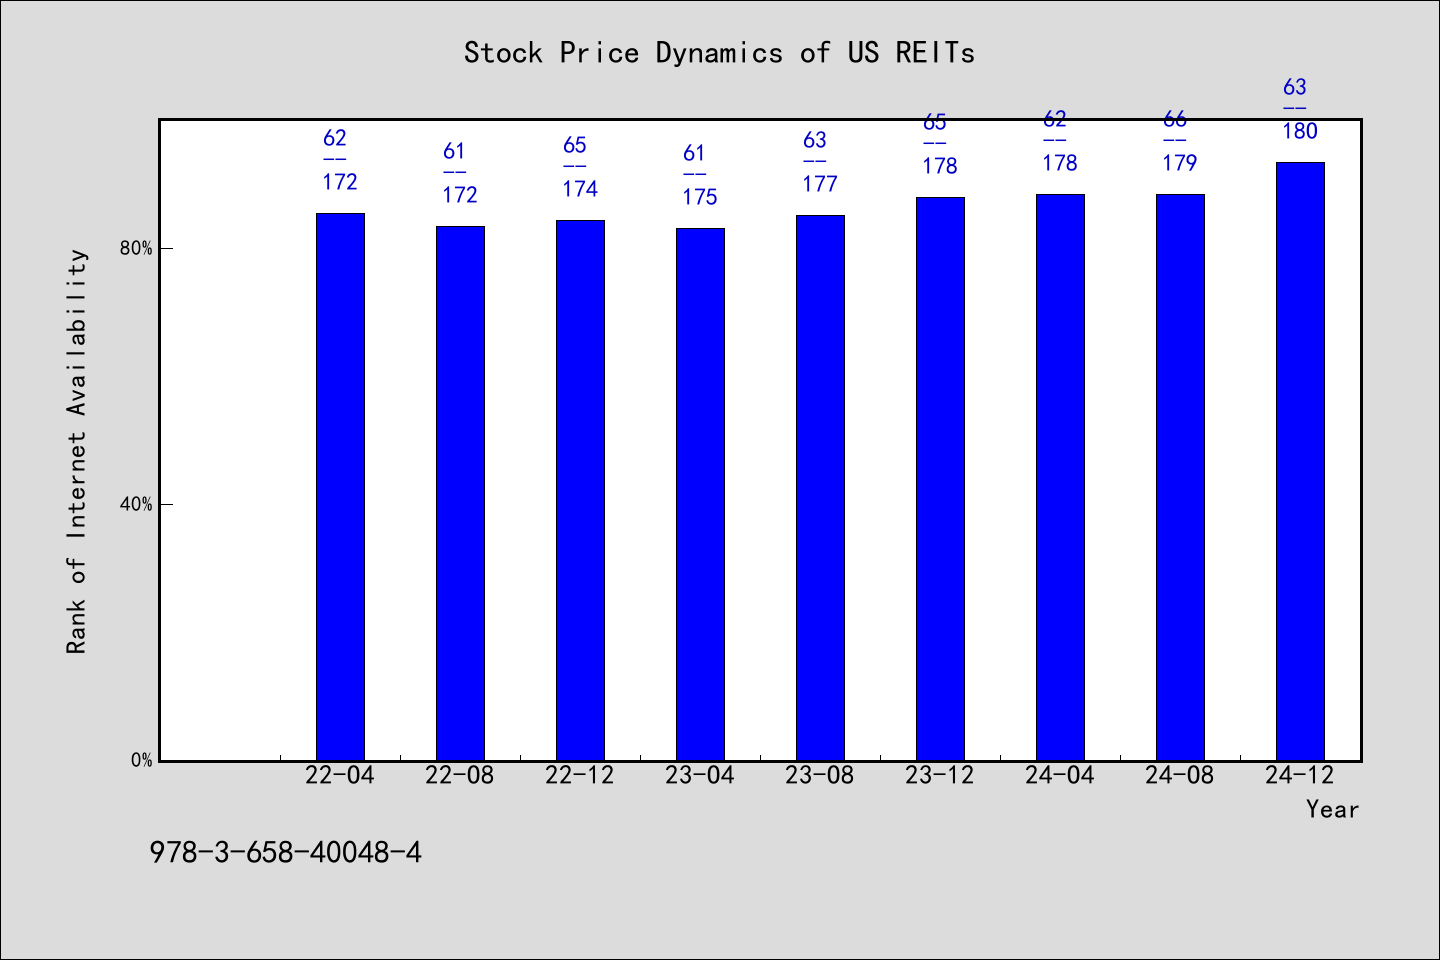Click the x-axis tick label '22-04'
1440x960 pixels.
pyautogui.click(x=340, y=775)
